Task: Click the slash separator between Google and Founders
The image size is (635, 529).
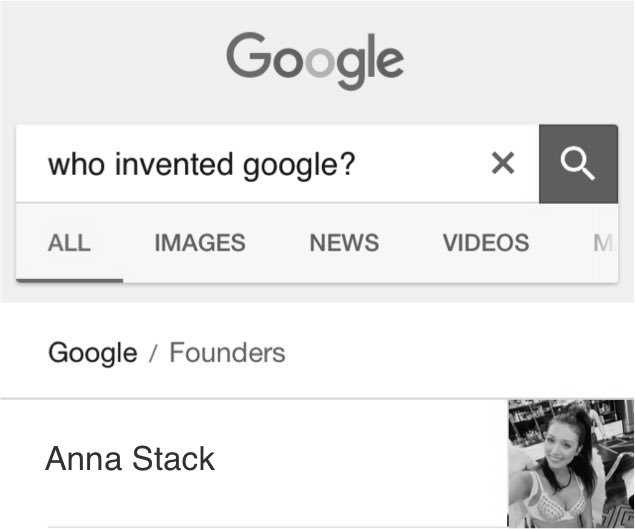Action: click(x=153, y=353)
